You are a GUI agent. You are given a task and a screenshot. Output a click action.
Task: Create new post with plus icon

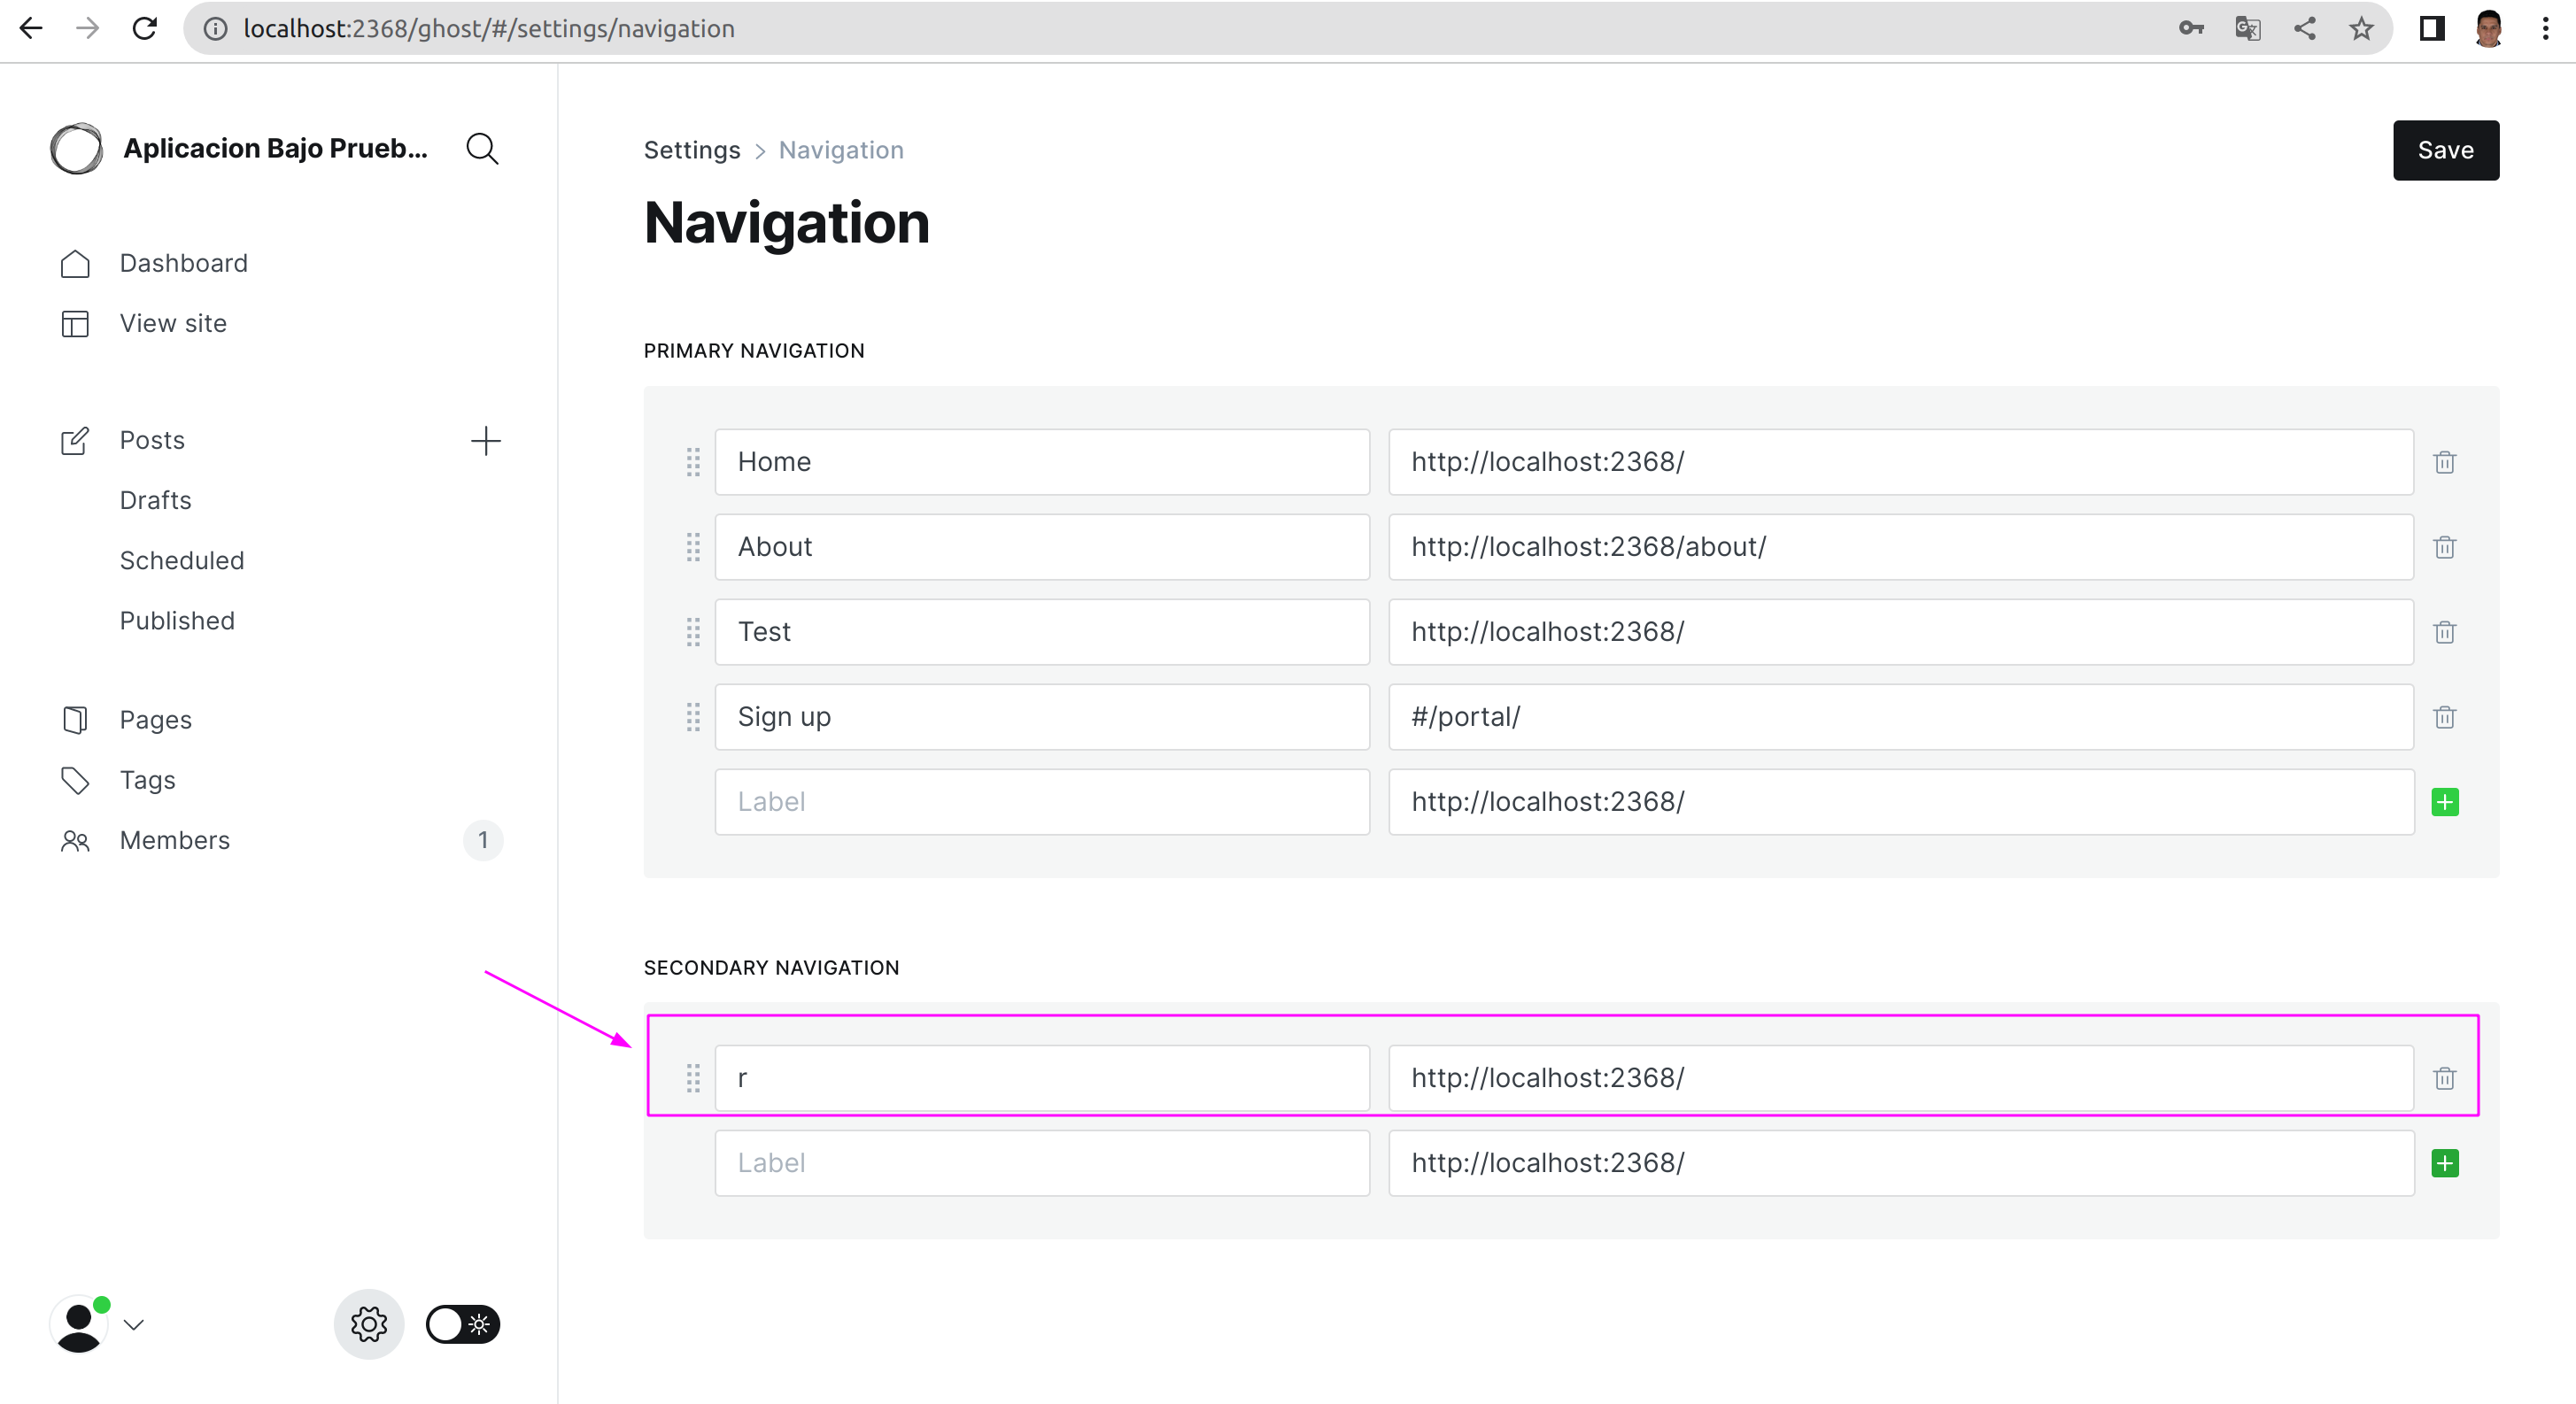point(485,441)
